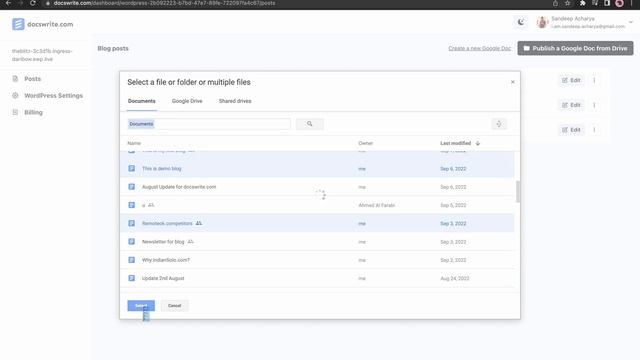Screen dimensions: 640x360
Task: Click doc icon of 'Update 2nd August'
Action: tap(131, 278)
